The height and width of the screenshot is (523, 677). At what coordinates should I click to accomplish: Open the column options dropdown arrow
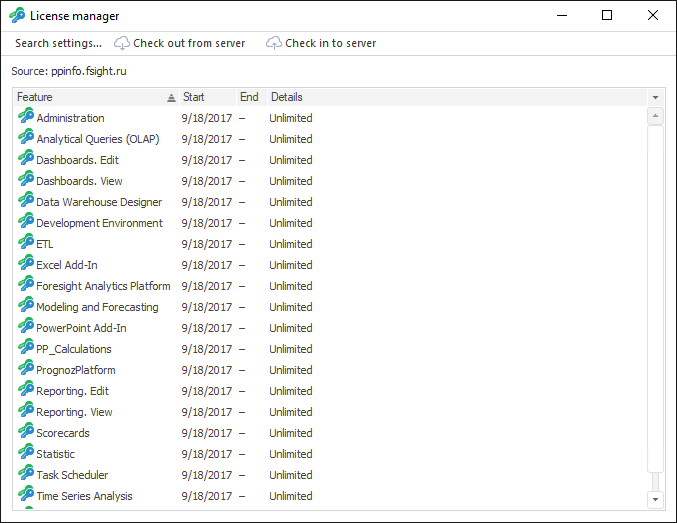coord(655,97)
